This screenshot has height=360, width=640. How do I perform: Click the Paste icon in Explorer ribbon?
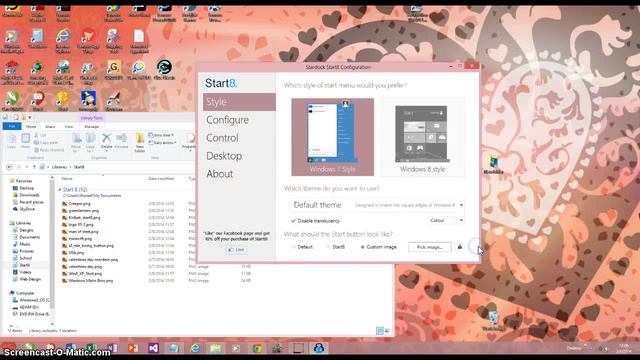(x=25, y=141)
